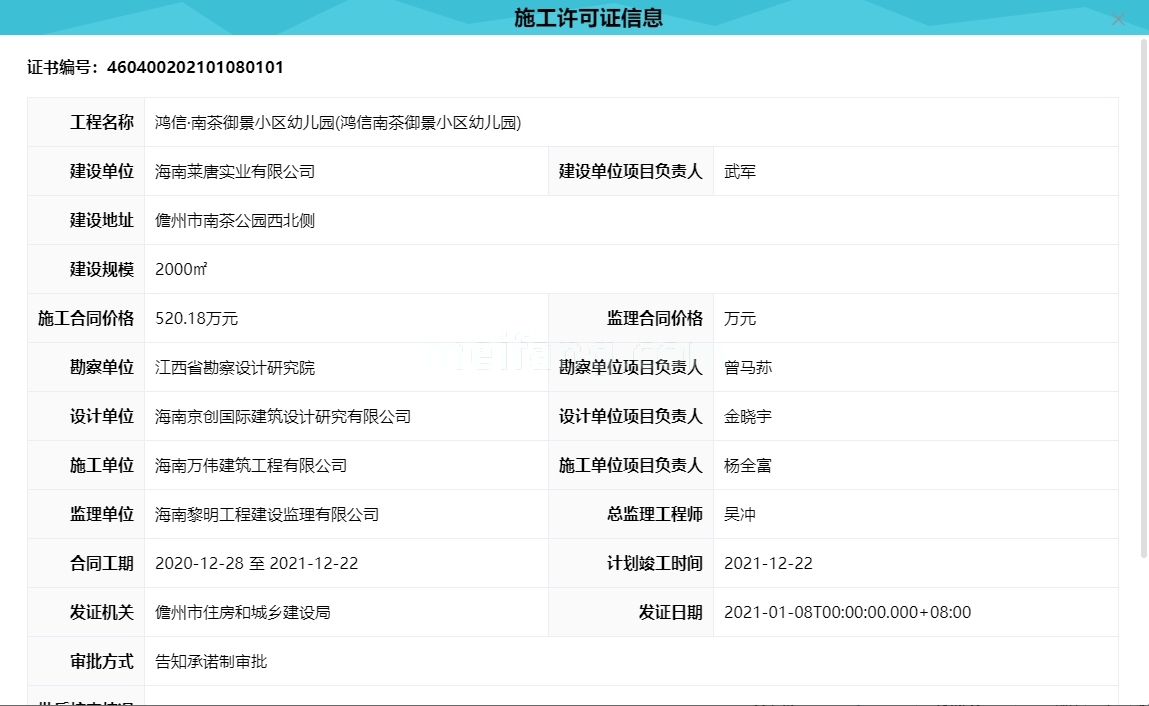Click contract price 520.18万元
The image size is (1149, 706).
click(x=197, y=319)
